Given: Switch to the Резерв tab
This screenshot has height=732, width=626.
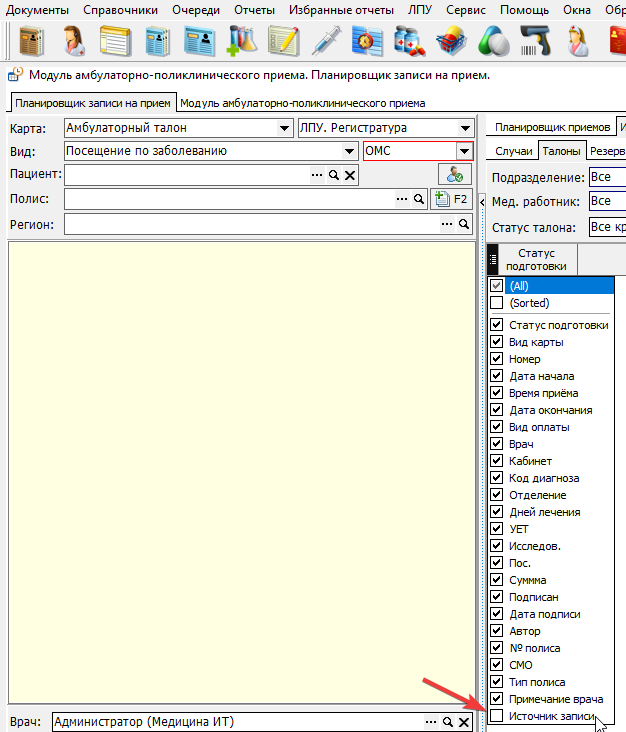Looking at the screenshot, I should 607,151.
